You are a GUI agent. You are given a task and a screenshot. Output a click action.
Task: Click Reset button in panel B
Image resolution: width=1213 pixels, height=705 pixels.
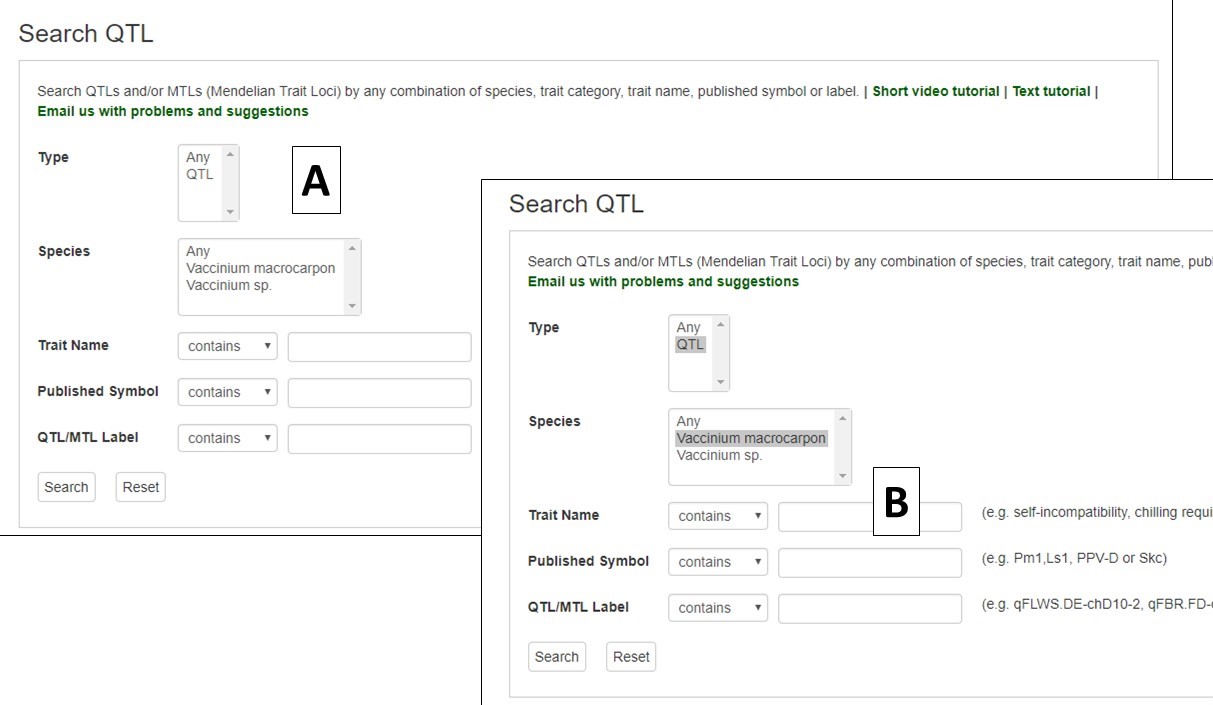(631, 657)
